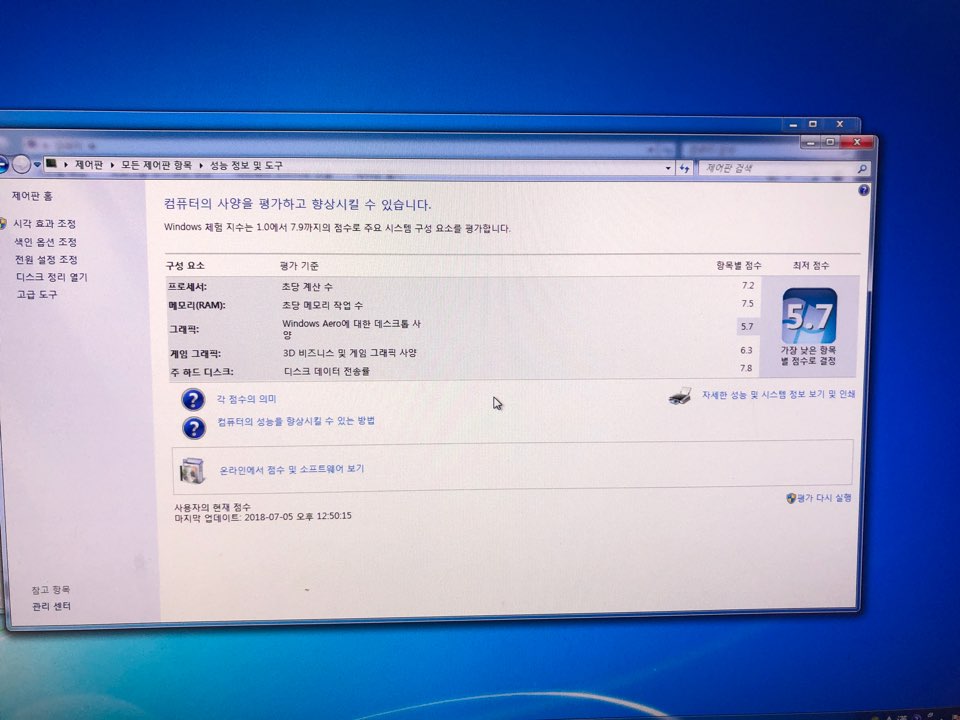Open 자세한 성능 및 시스템 정보 보기 및 인쇄
This screenshot has width=960, height=720.
pos(778,395)
